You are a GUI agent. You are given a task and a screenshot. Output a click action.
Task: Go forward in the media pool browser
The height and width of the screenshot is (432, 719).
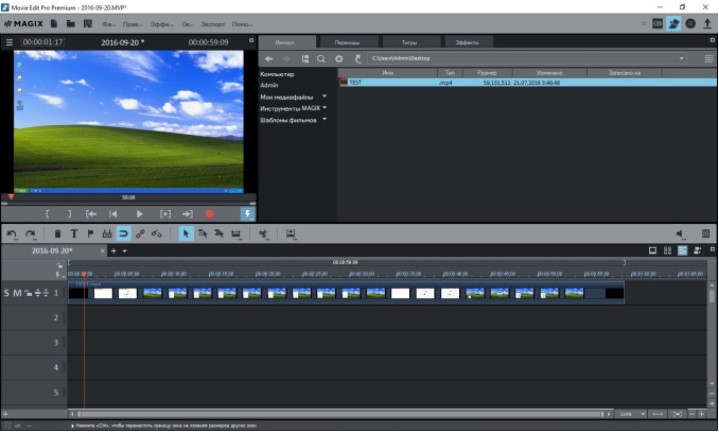tap(286, 59)
